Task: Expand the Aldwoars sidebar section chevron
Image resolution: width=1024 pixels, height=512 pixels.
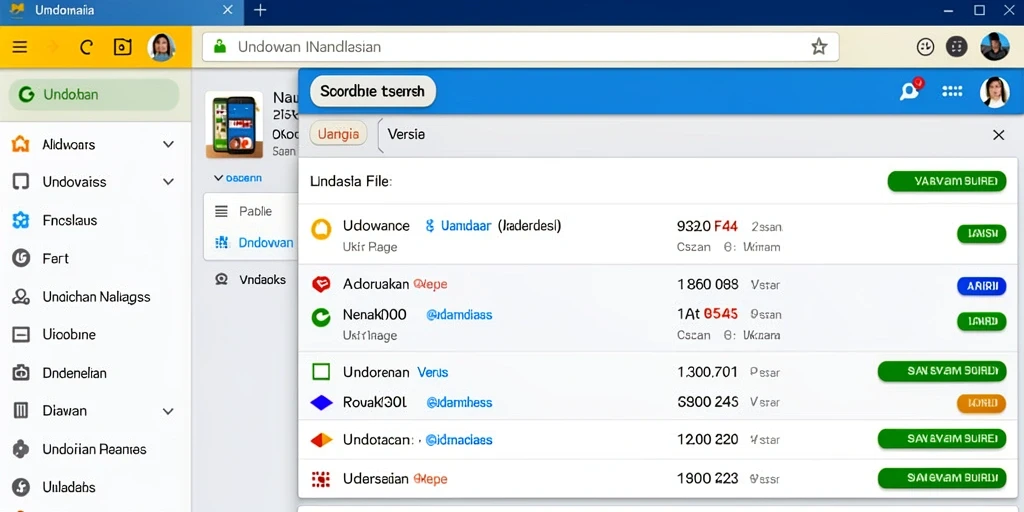Action: click(168, 144)
